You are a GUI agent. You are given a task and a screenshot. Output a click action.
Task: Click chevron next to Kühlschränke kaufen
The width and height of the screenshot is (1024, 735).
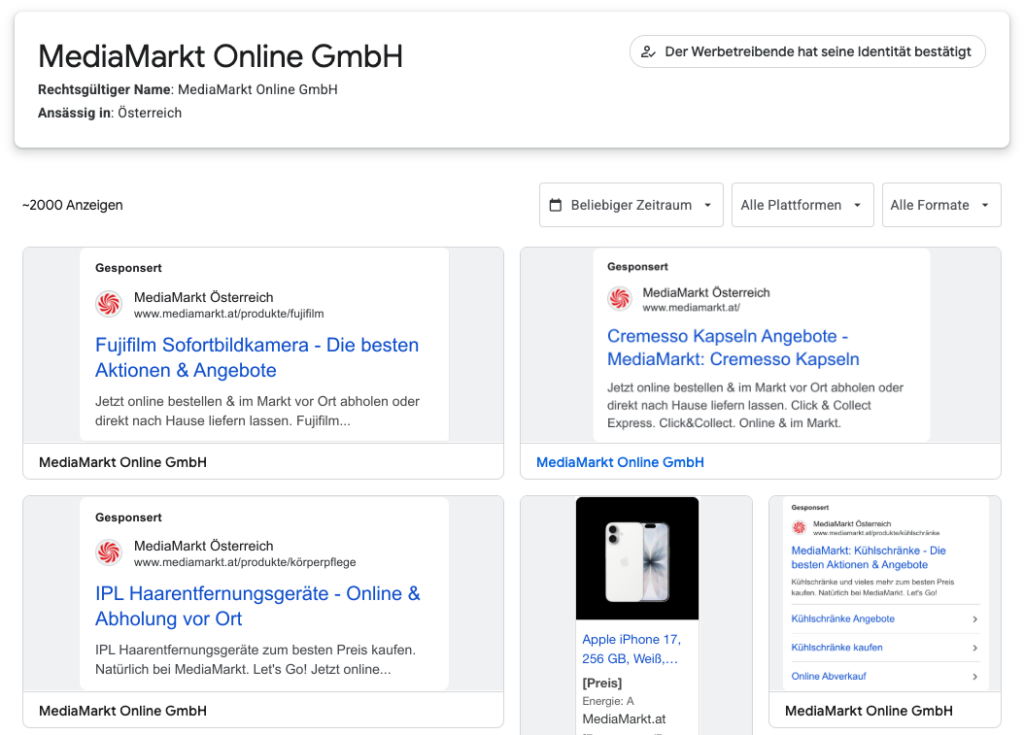tap(974, 648)
